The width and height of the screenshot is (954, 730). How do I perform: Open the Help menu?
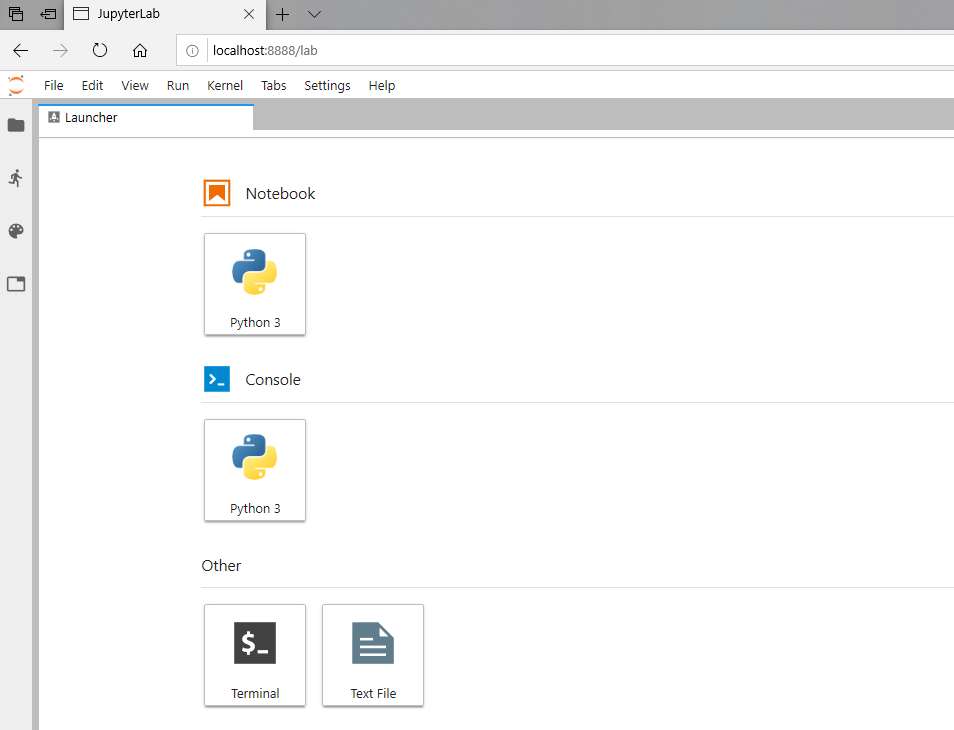[381, 86]
